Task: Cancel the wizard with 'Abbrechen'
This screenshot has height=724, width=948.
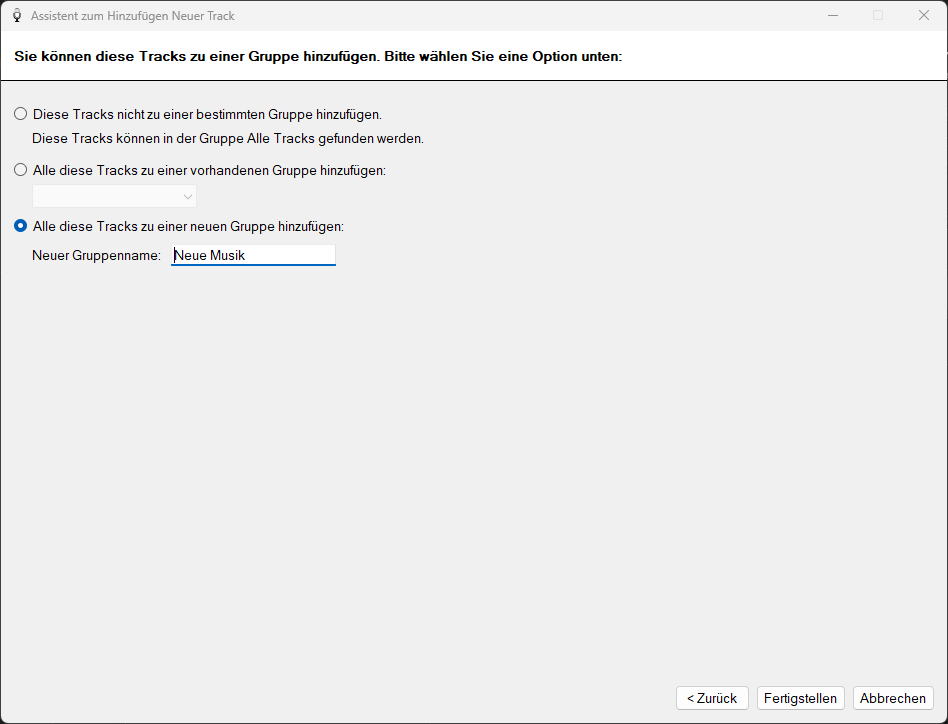Action: click(x=893, y=698)
